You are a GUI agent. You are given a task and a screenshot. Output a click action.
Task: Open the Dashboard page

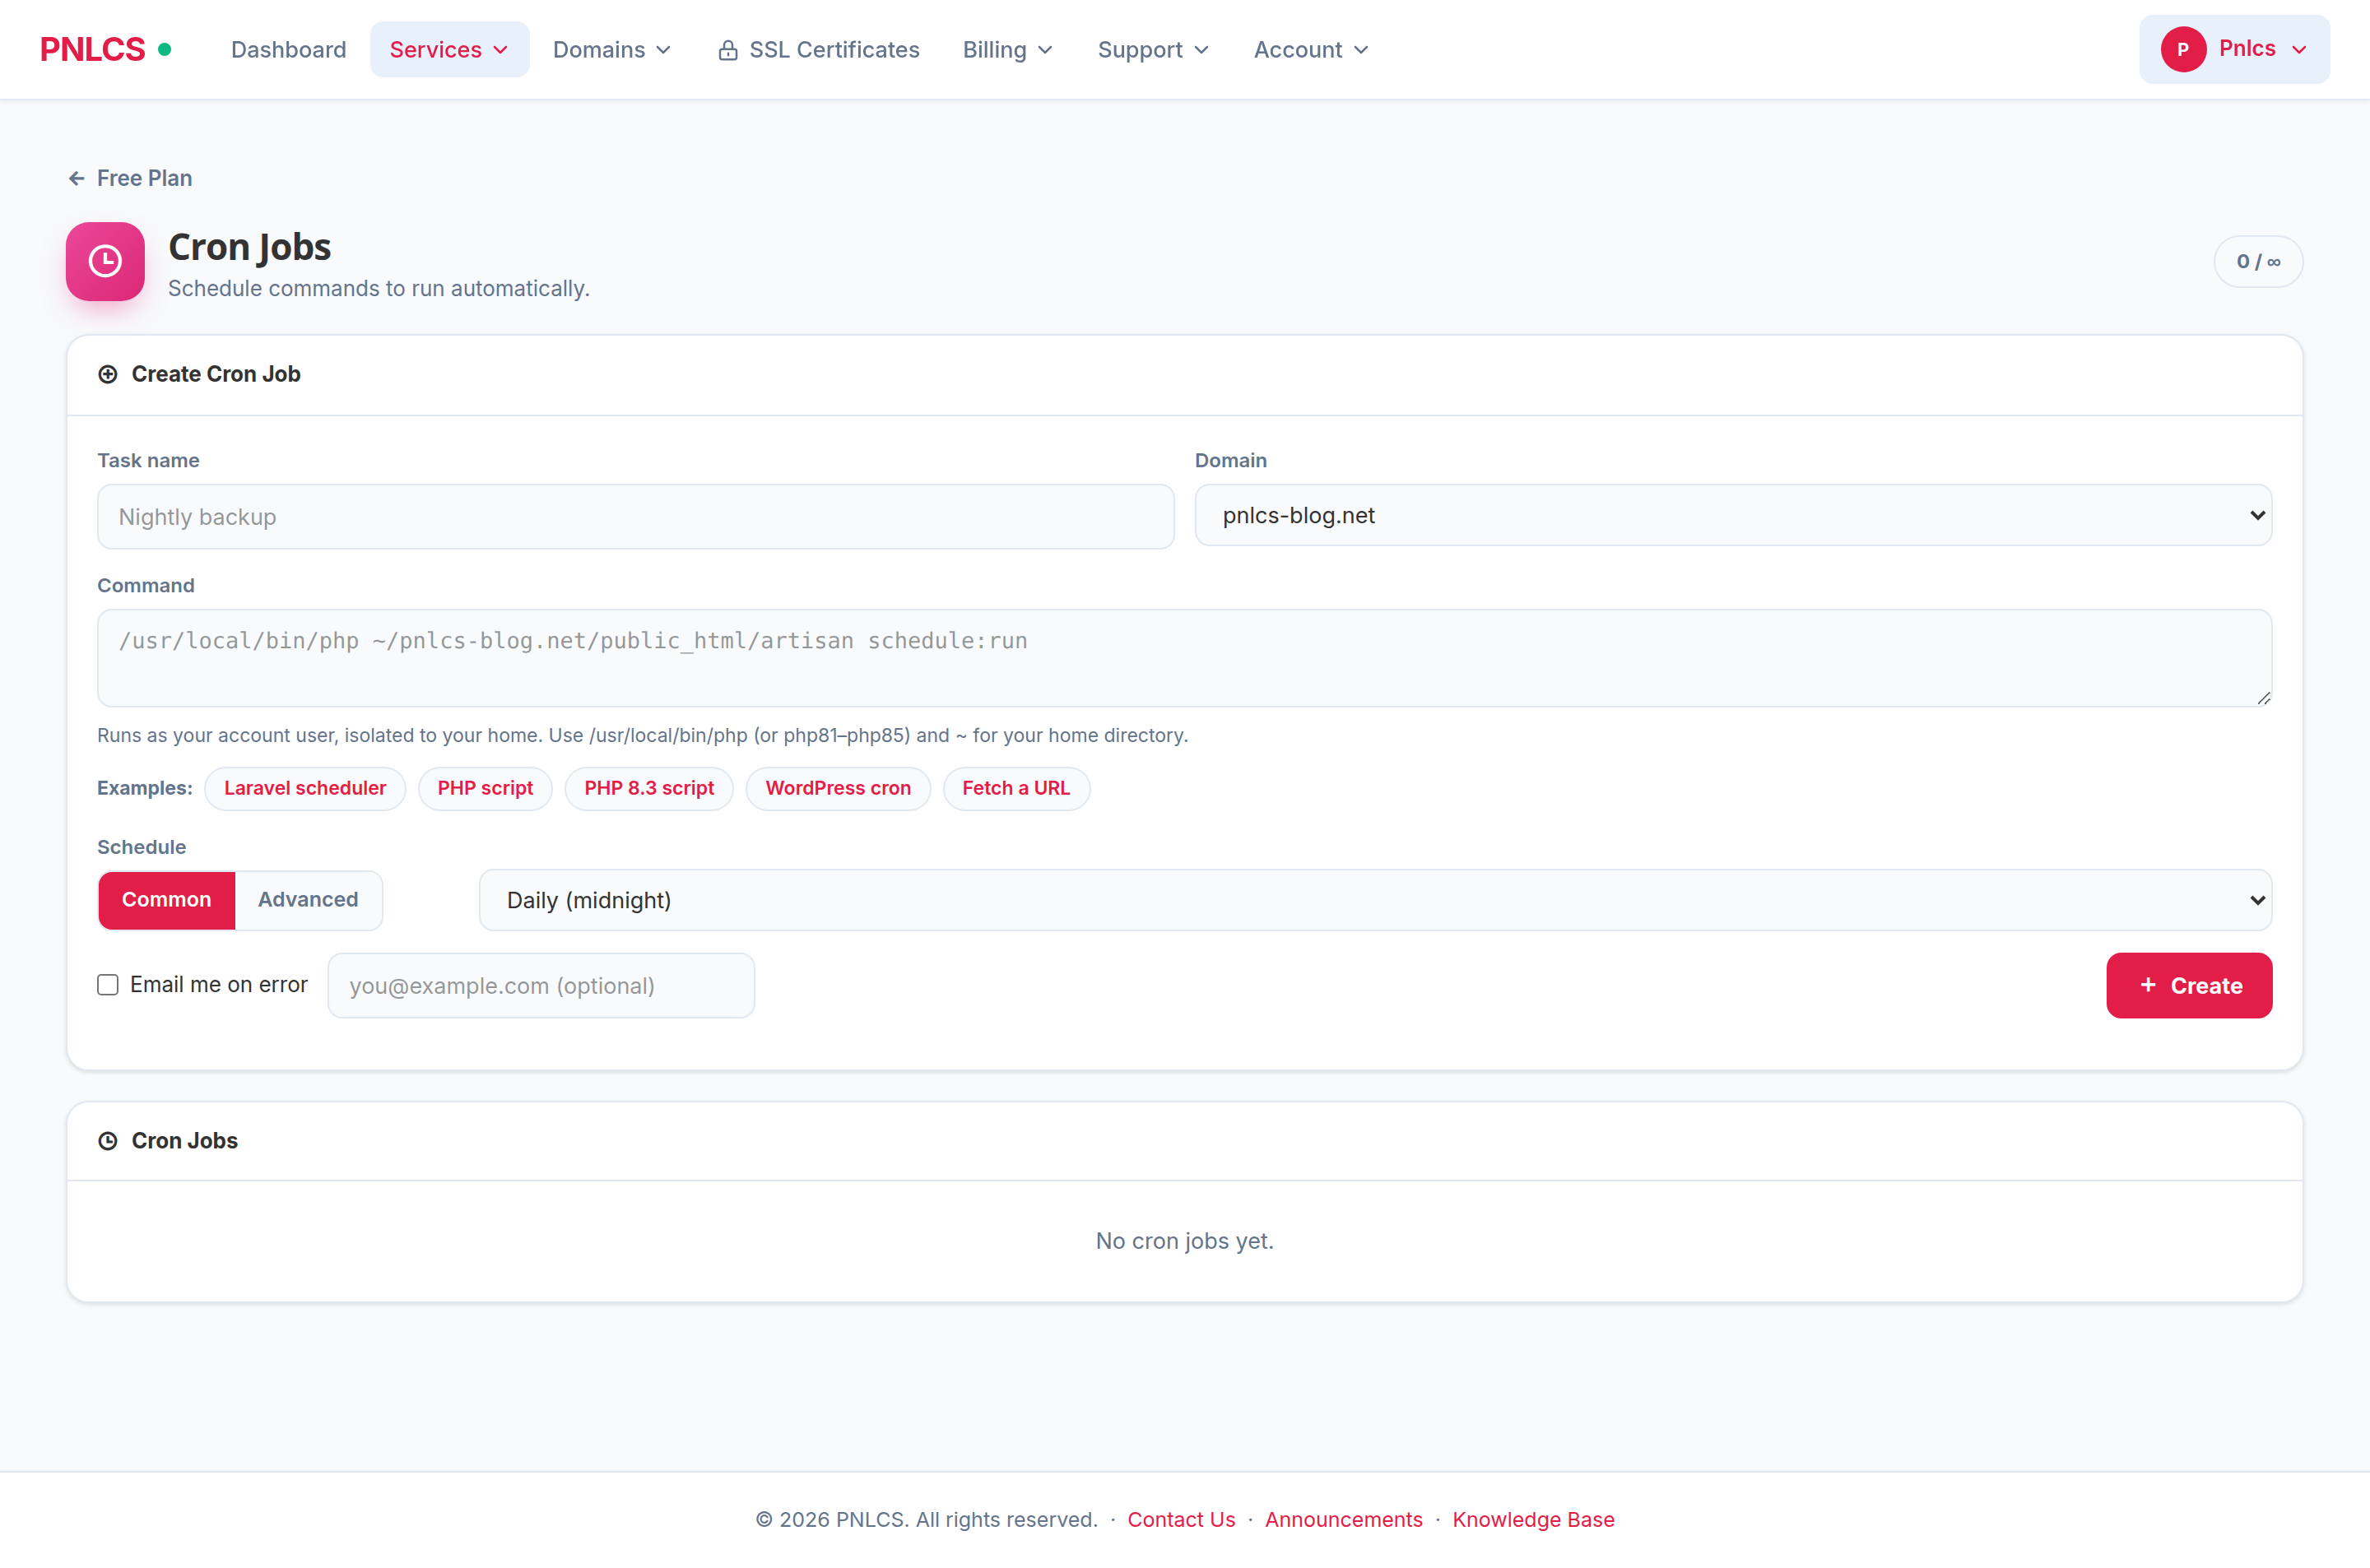[x=288, y=49]
